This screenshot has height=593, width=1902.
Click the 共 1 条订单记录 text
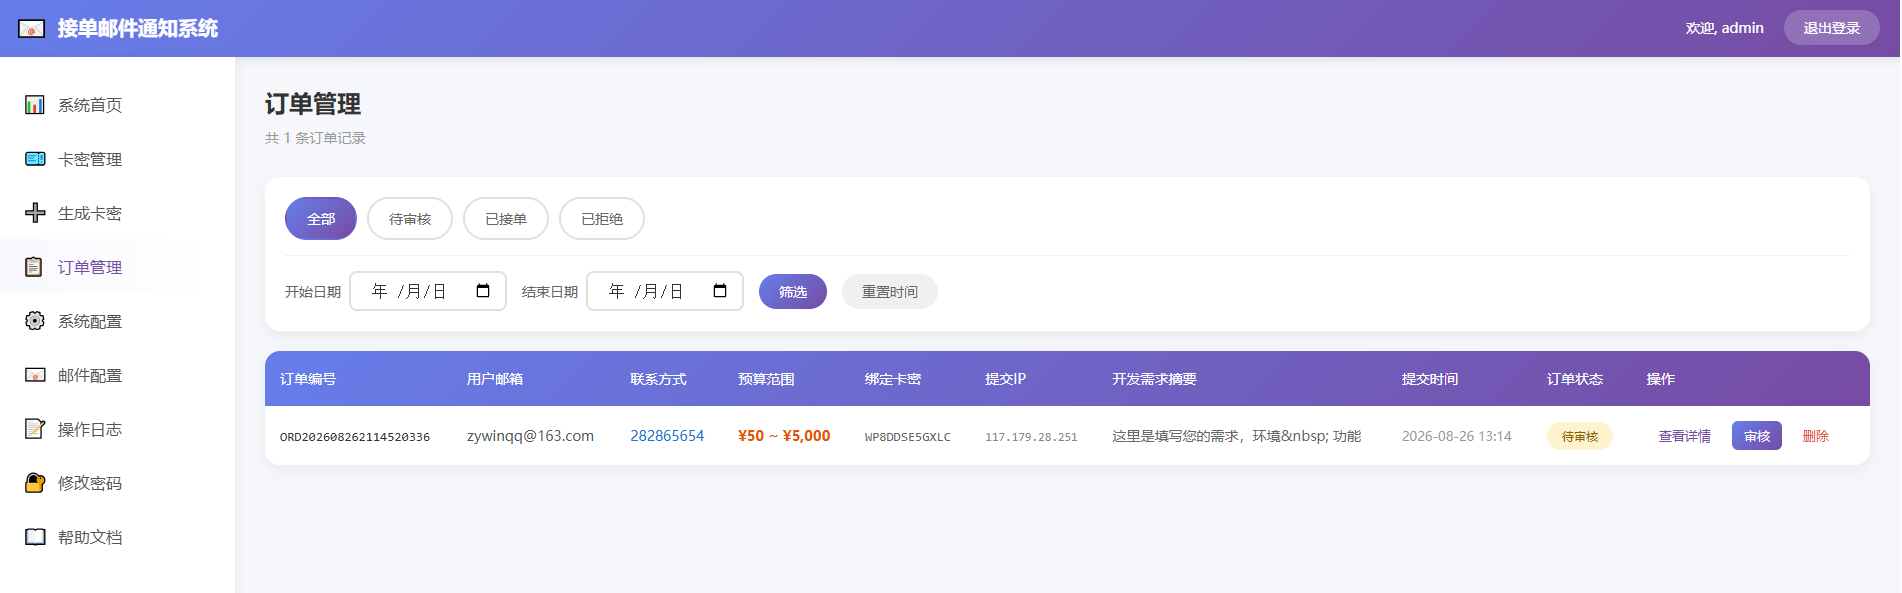[x=315, y=138]
